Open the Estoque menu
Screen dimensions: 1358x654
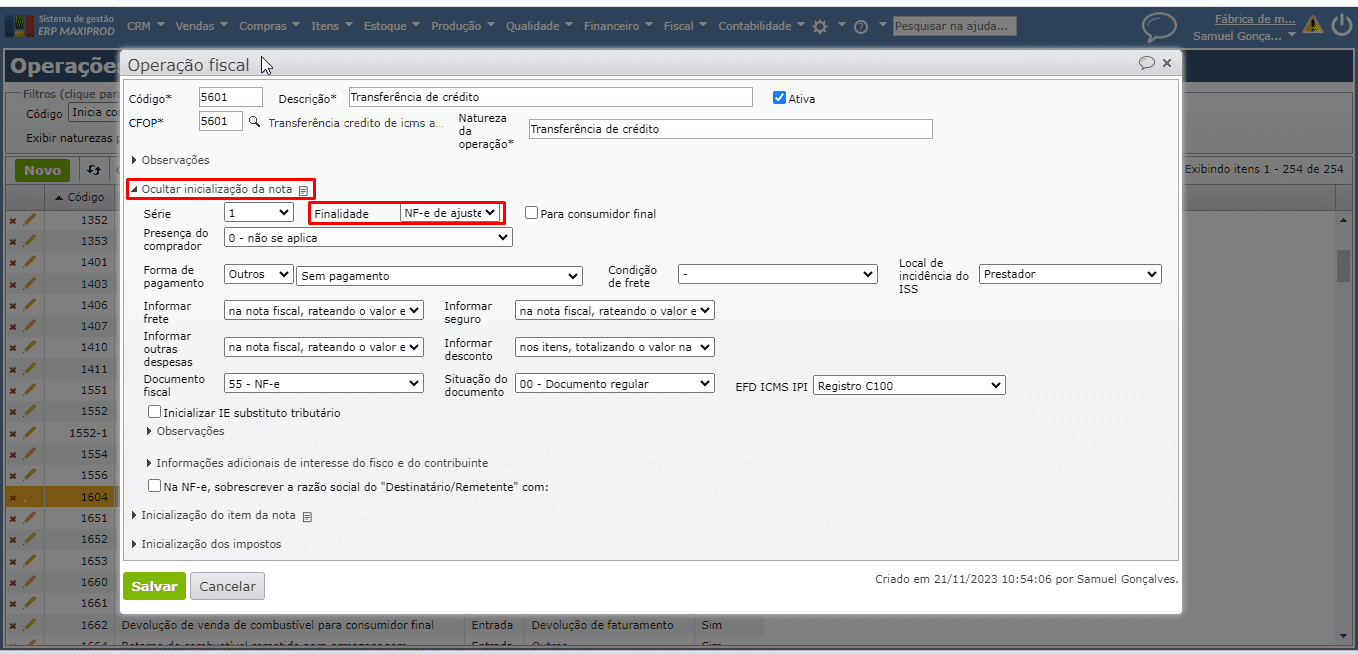tap(392, 26)
